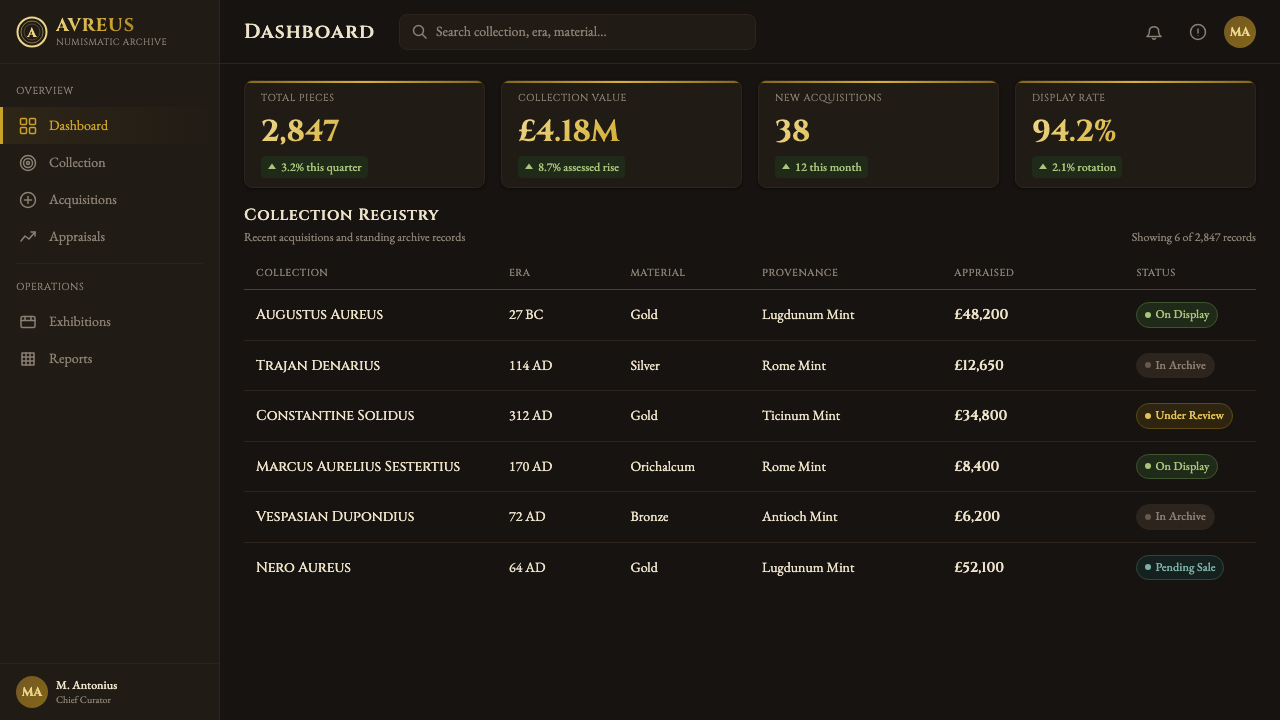
Task: Open the Nero Aureus record
Action: [x=750, y=568]
